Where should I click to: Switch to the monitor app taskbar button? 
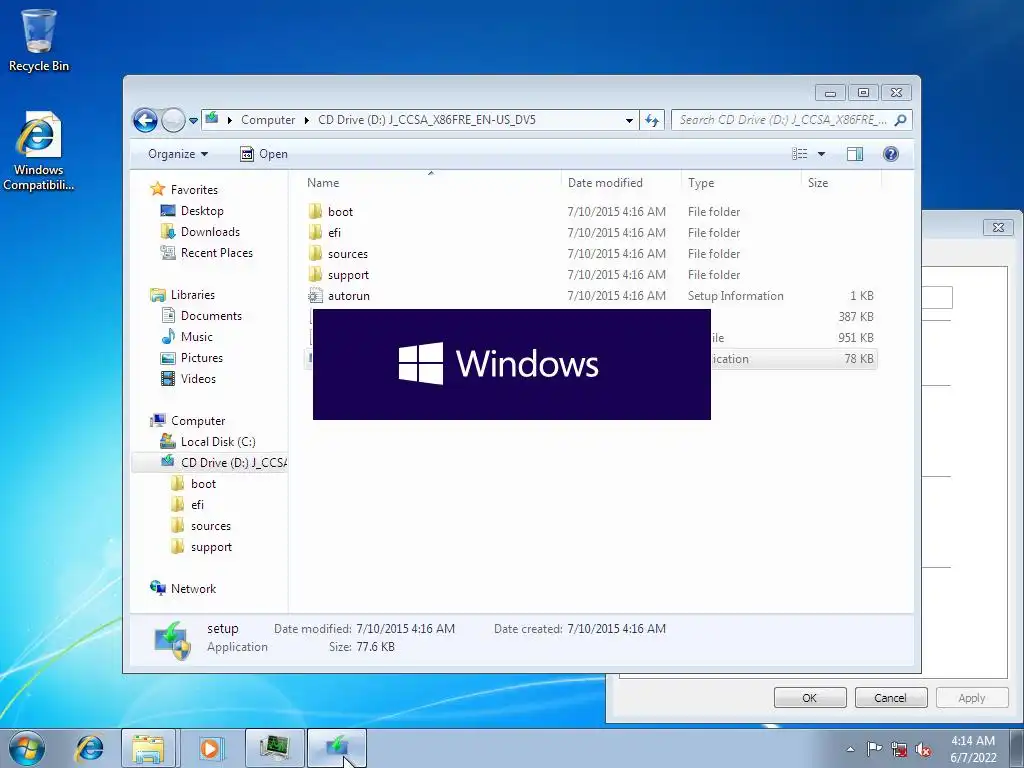(275, 748)
